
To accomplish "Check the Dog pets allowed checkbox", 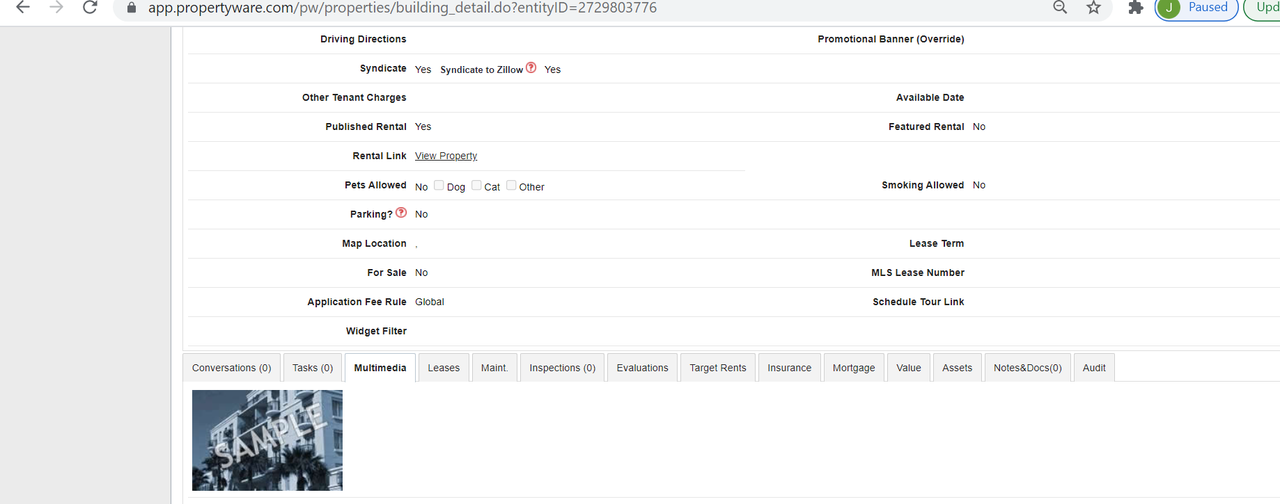I will [x=439, y=186].
